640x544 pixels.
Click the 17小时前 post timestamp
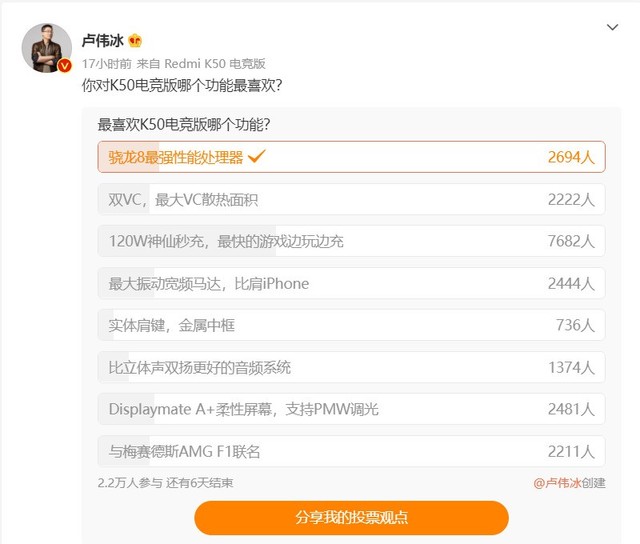[102, 62]
